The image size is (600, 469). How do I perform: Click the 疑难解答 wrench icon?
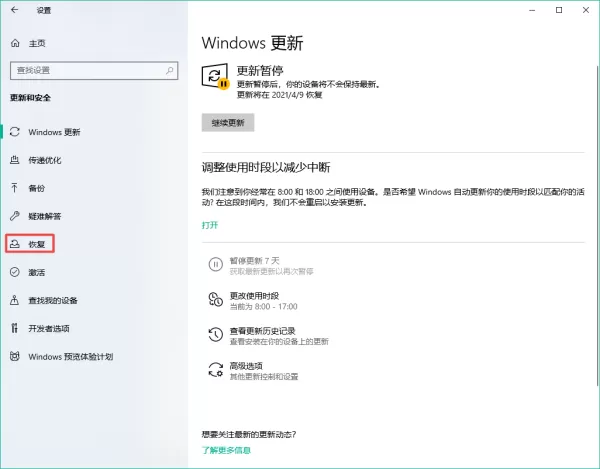15,216
